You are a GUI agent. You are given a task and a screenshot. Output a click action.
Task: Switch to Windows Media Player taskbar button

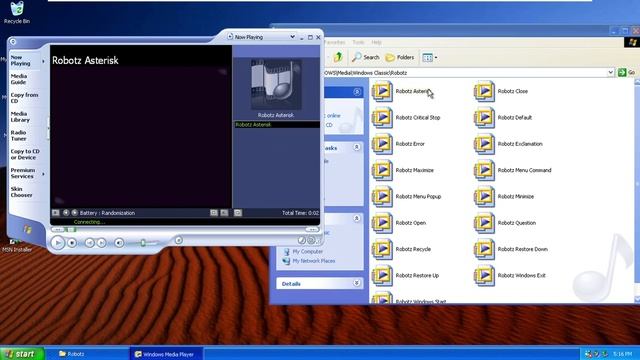[x=167, y=354]
